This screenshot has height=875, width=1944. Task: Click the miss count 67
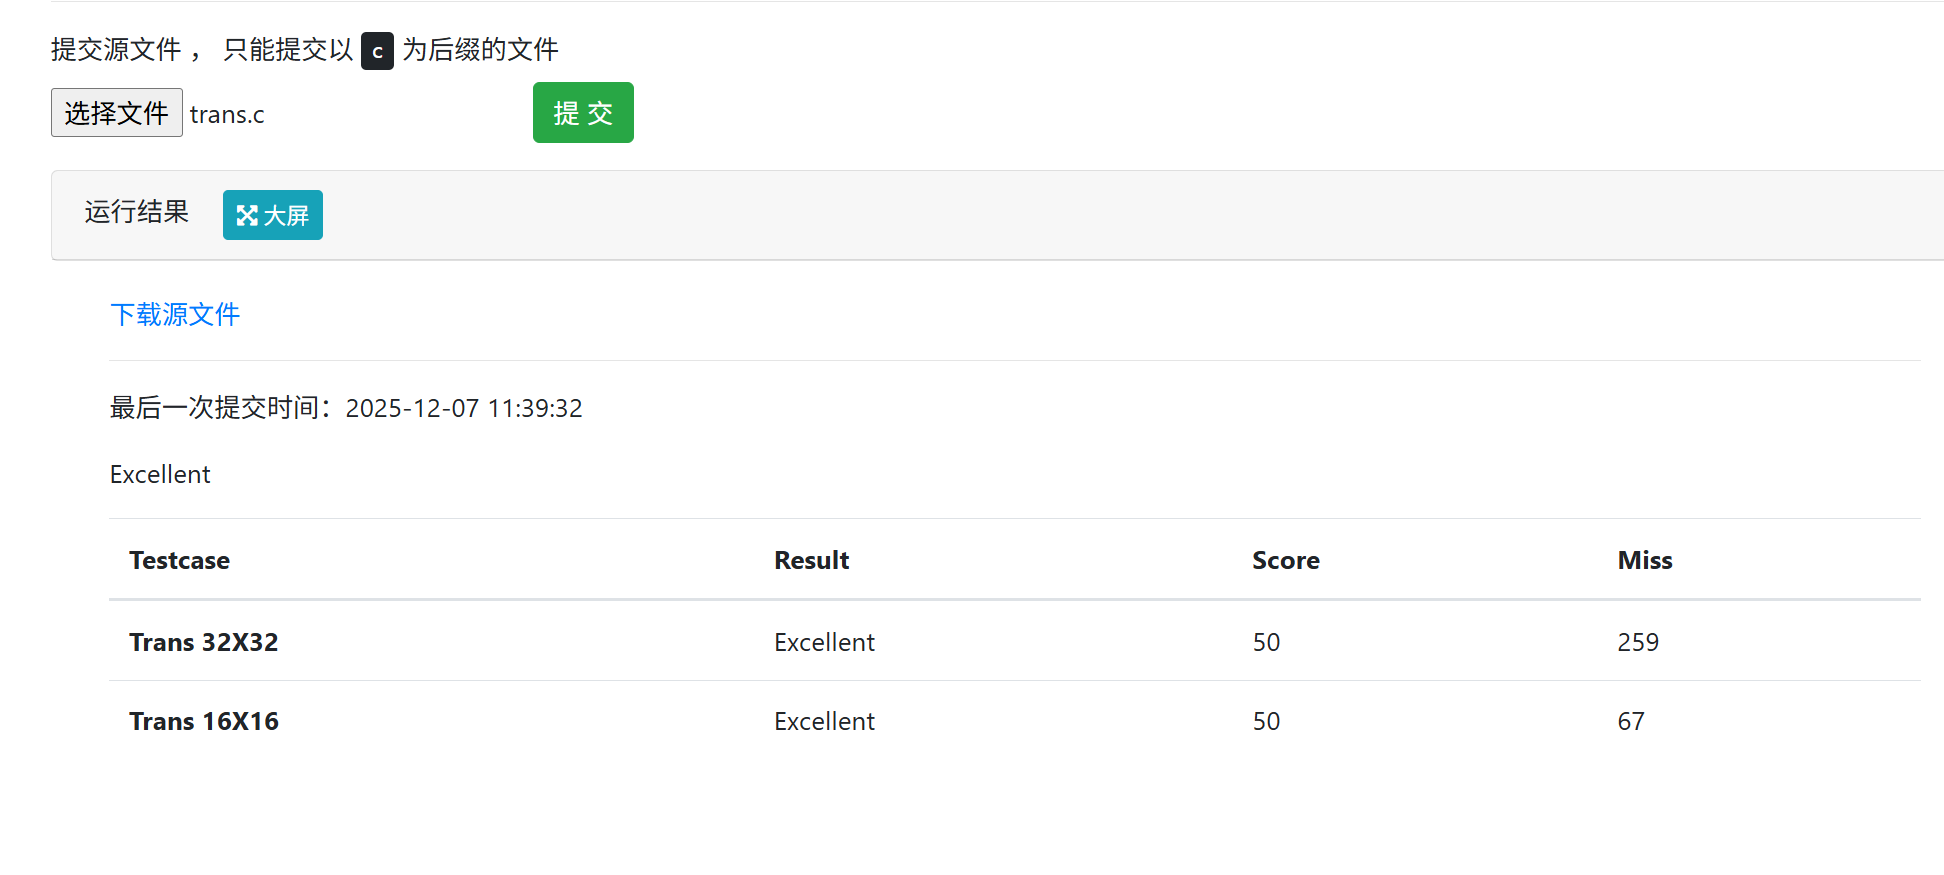pos(1630,721)
